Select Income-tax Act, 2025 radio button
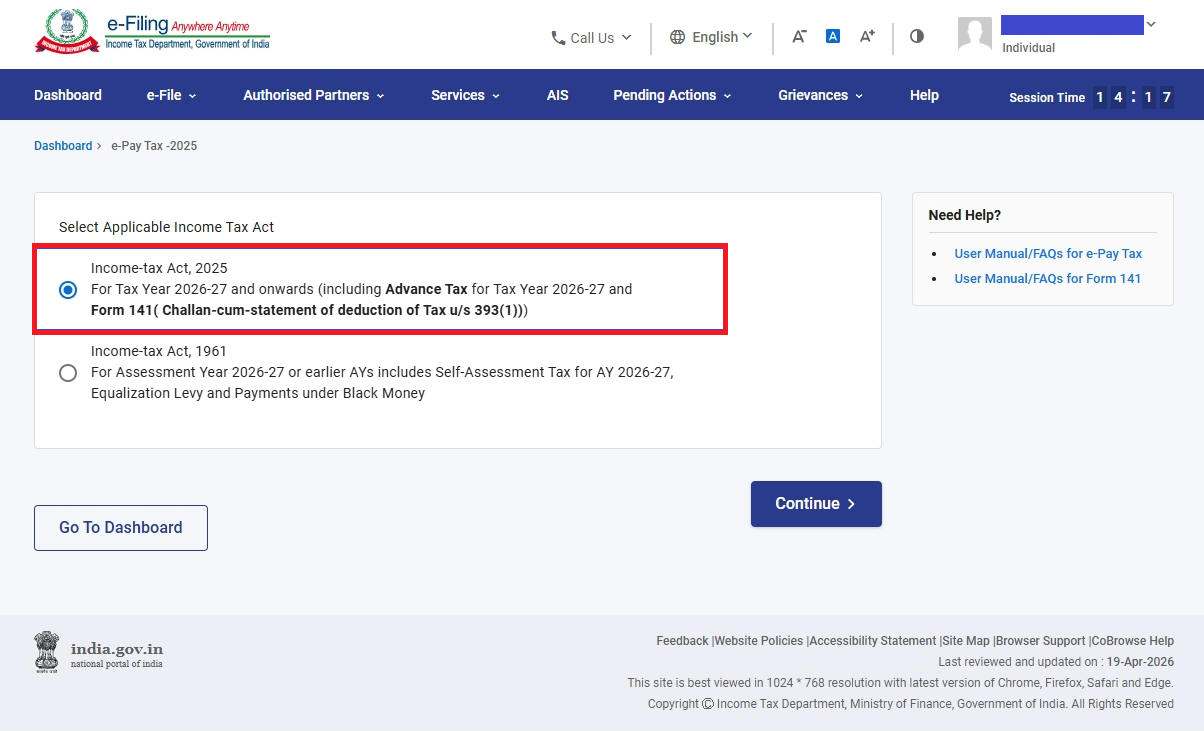 (x=68, y=290)
